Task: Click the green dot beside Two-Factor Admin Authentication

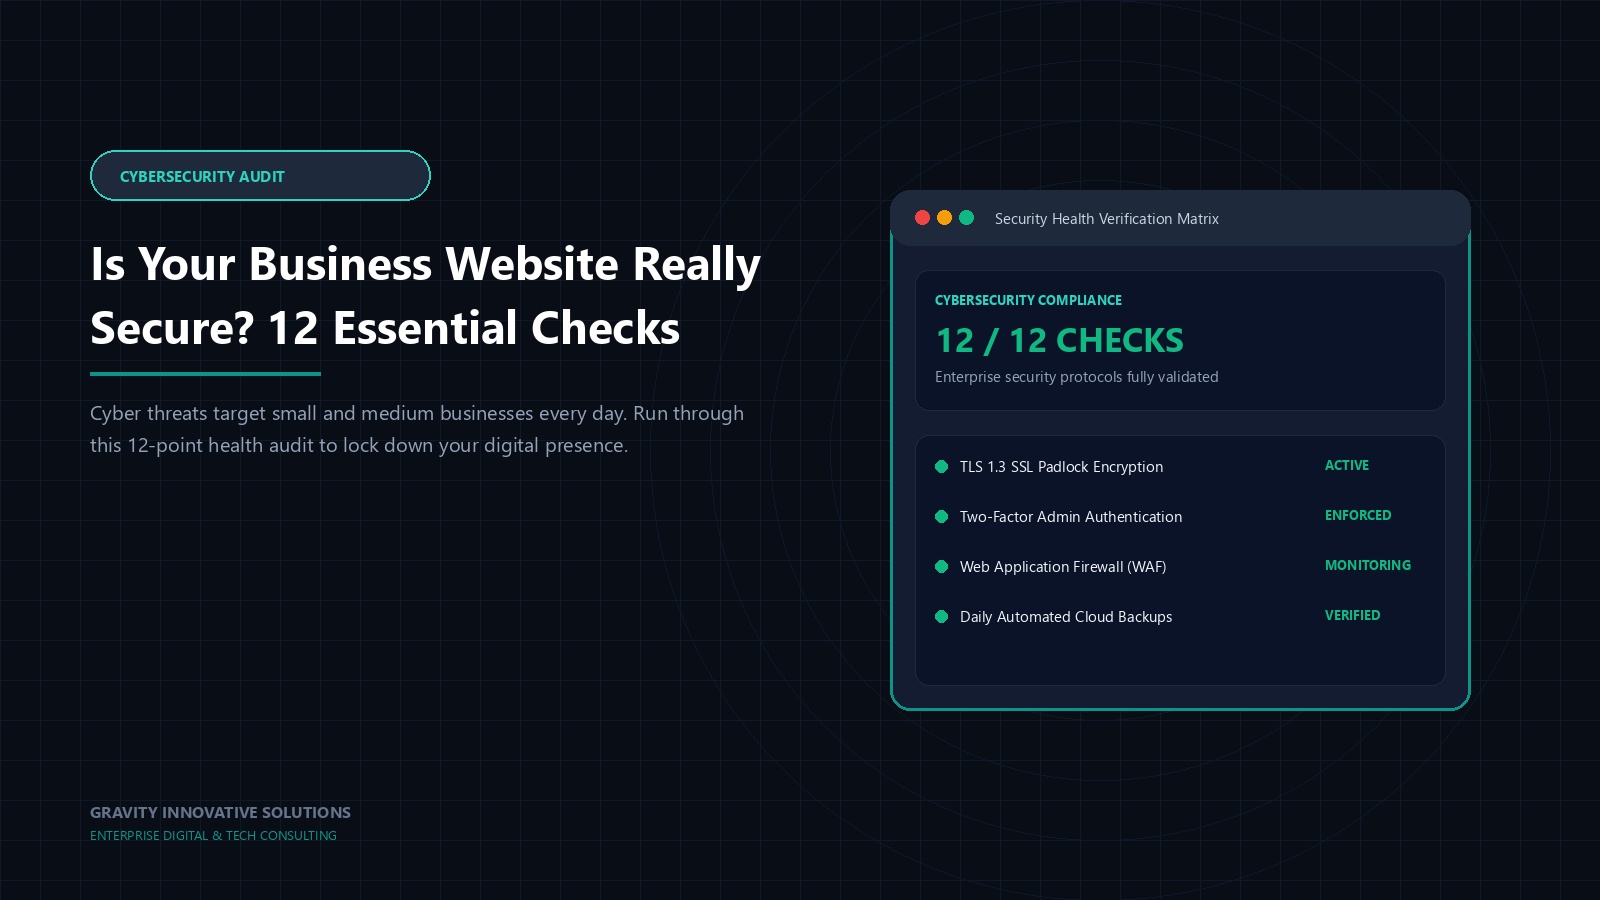Action: coord(941,517)
